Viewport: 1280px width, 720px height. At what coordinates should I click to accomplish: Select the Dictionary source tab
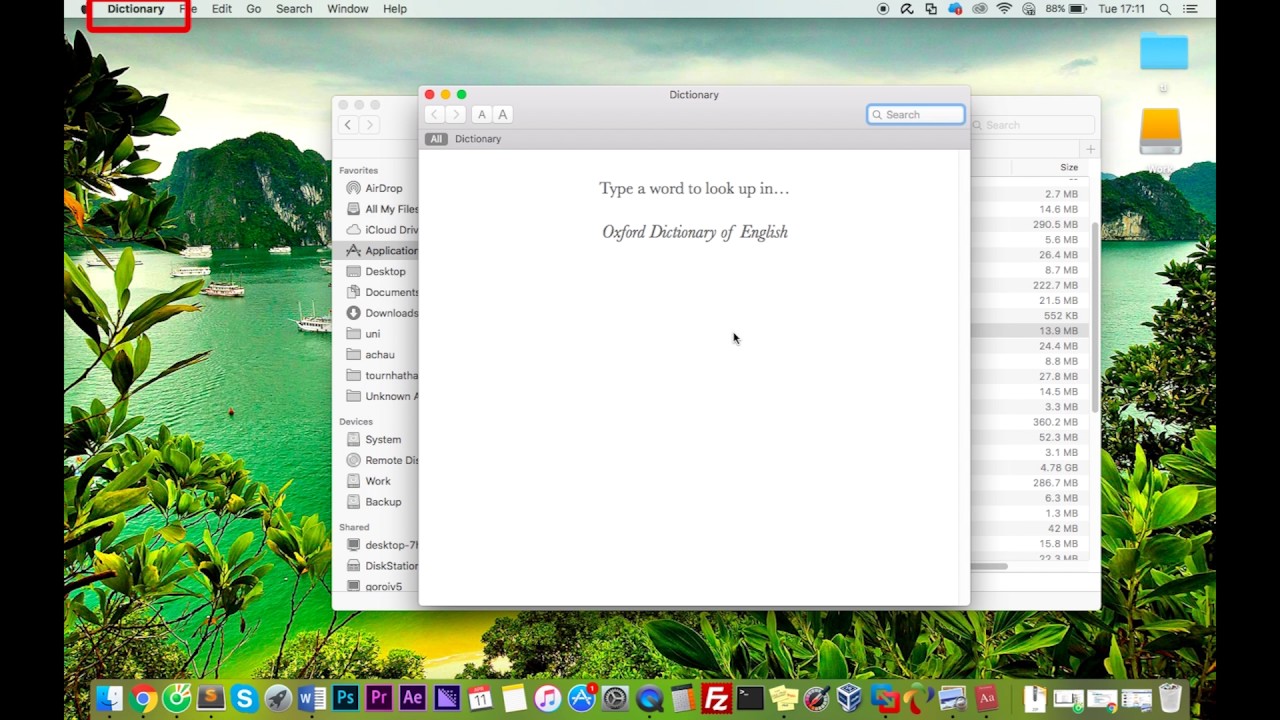tap(478, 139)
